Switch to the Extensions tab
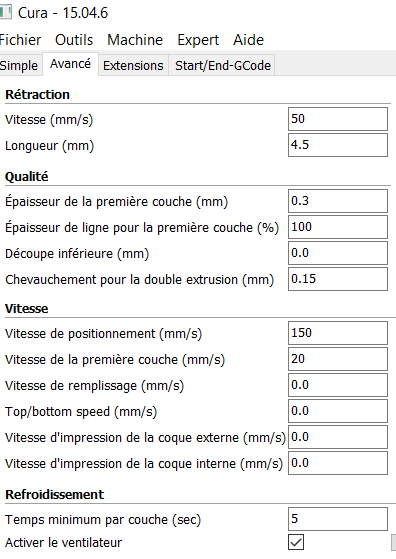The width and height of the screenshot is (396, 559). (133, 66)
